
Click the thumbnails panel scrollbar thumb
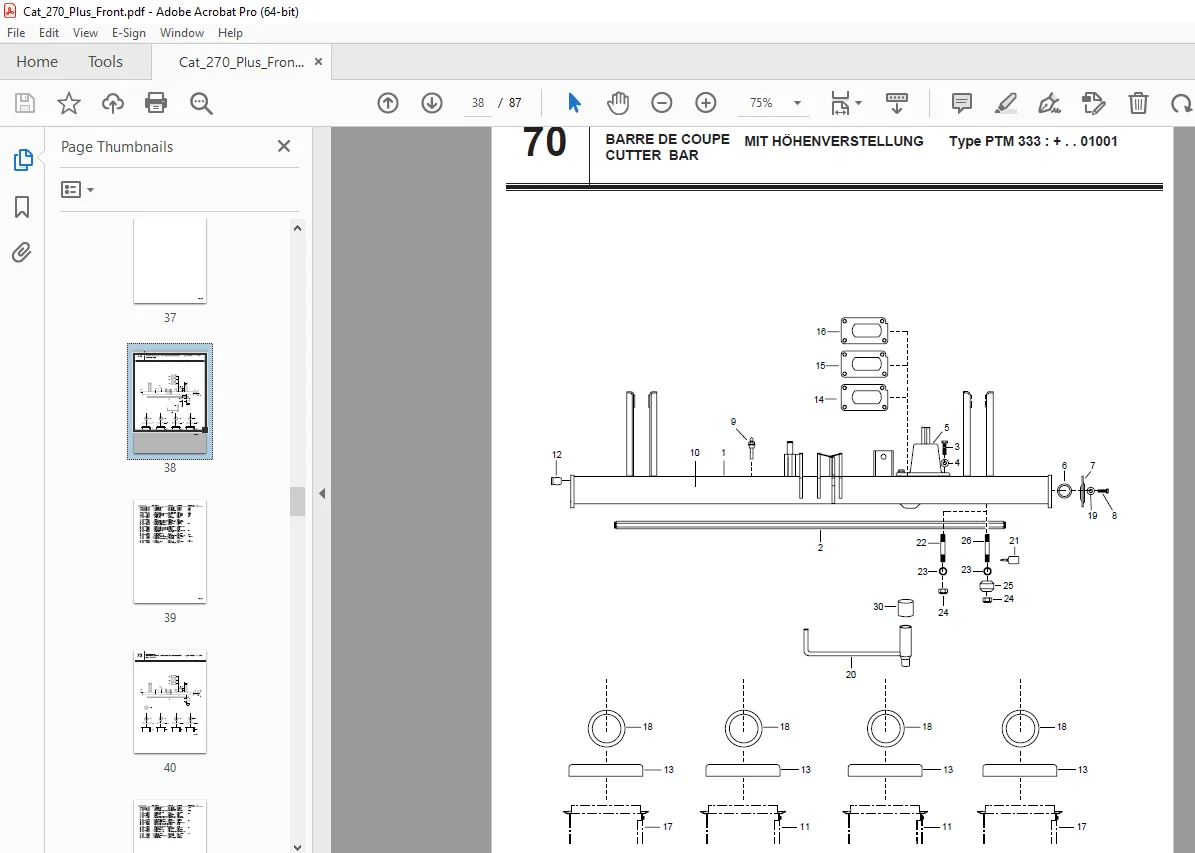297,502
